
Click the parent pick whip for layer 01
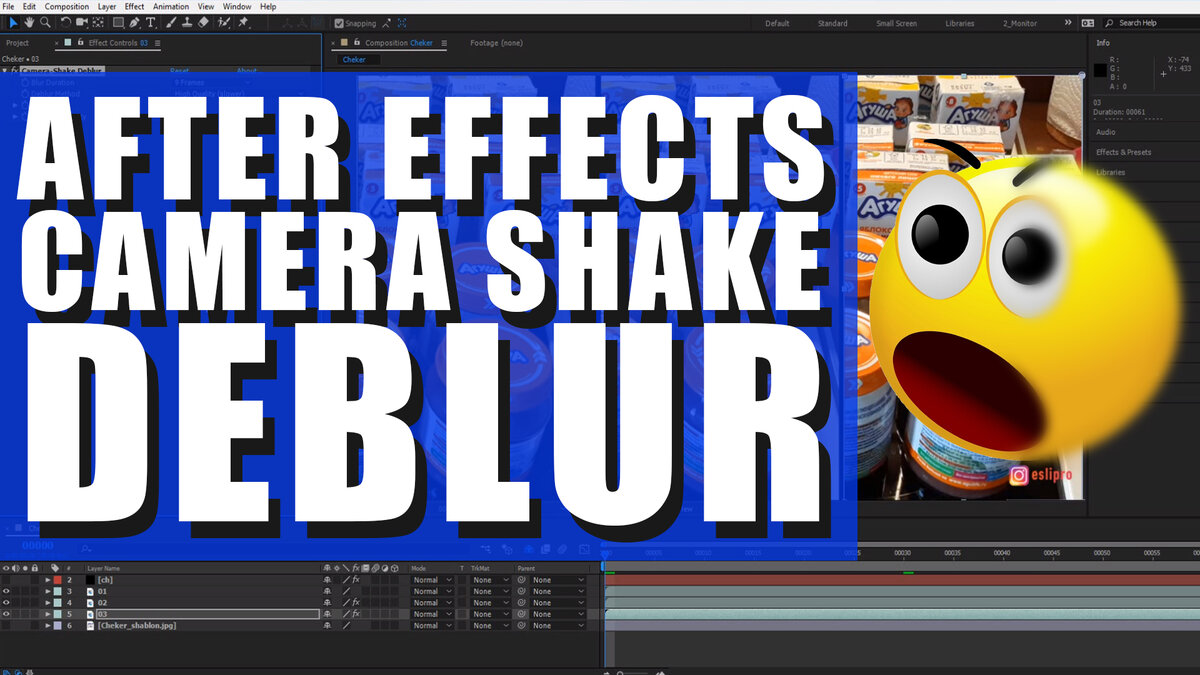click(x=522, y=591)
